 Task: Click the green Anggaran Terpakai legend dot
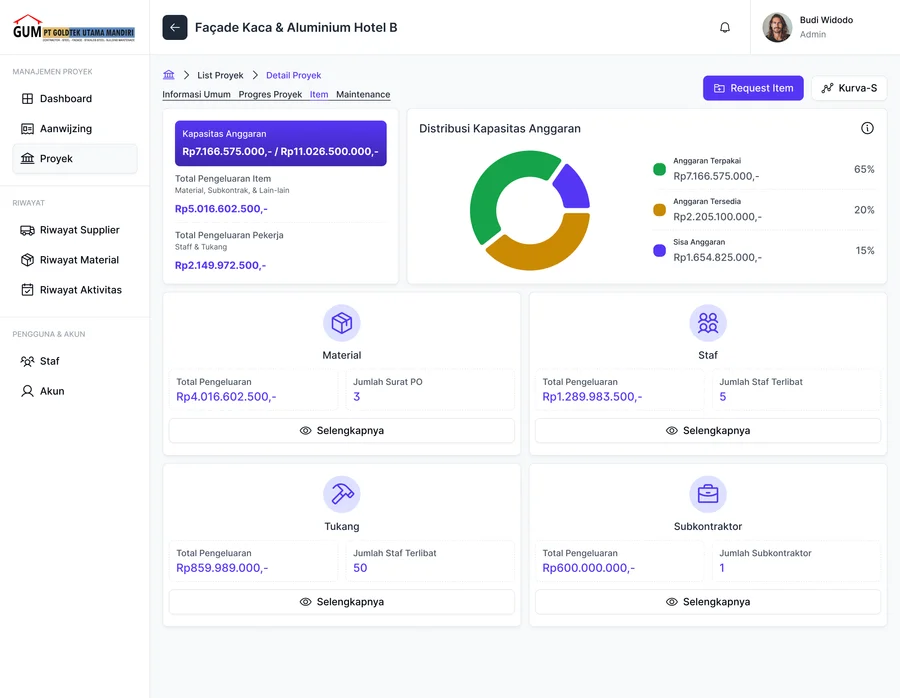click(660, 169)
